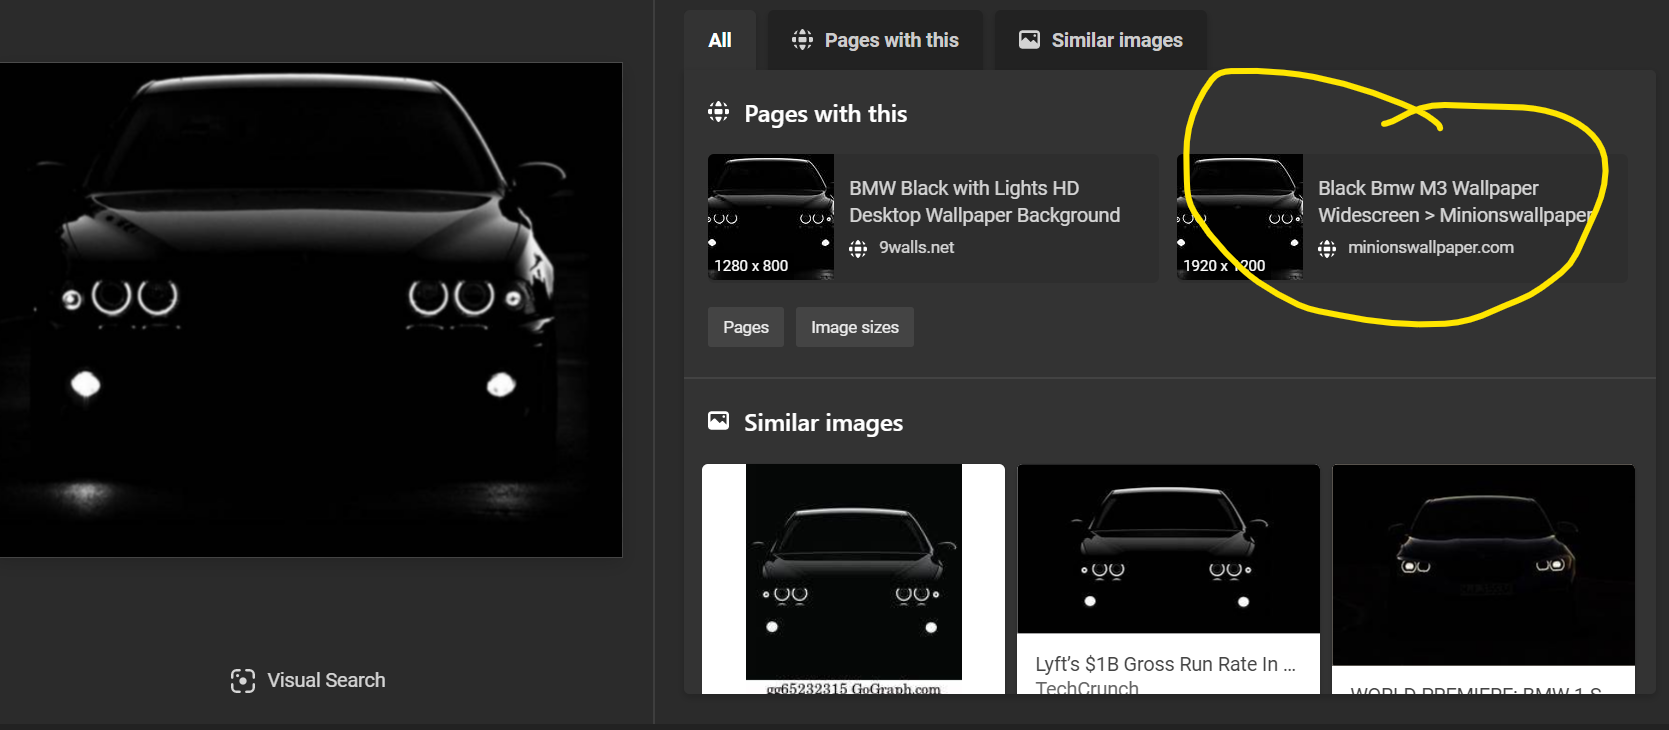The width and height of the screenshot is (1669, 730).
Task: Switch to the All tab
Action: [720, 40]
